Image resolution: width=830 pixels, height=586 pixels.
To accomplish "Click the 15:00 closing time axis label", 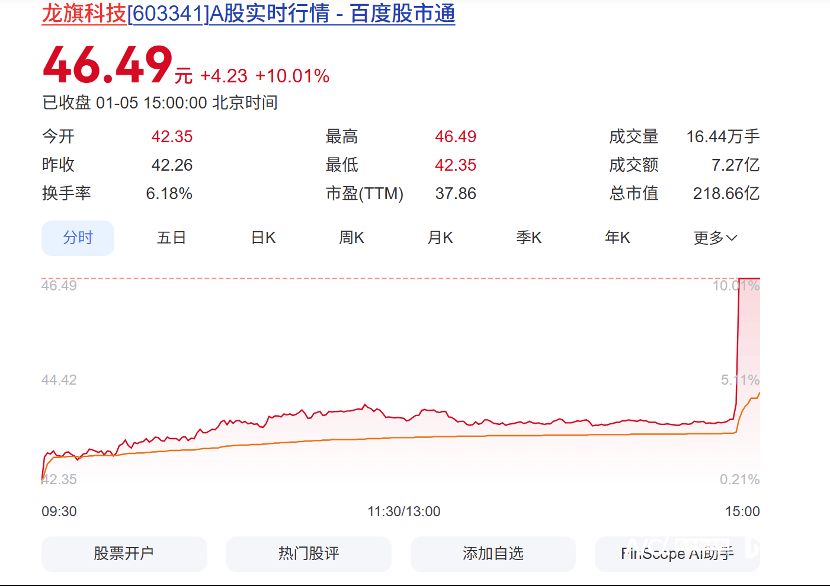I will pos(742,511).
